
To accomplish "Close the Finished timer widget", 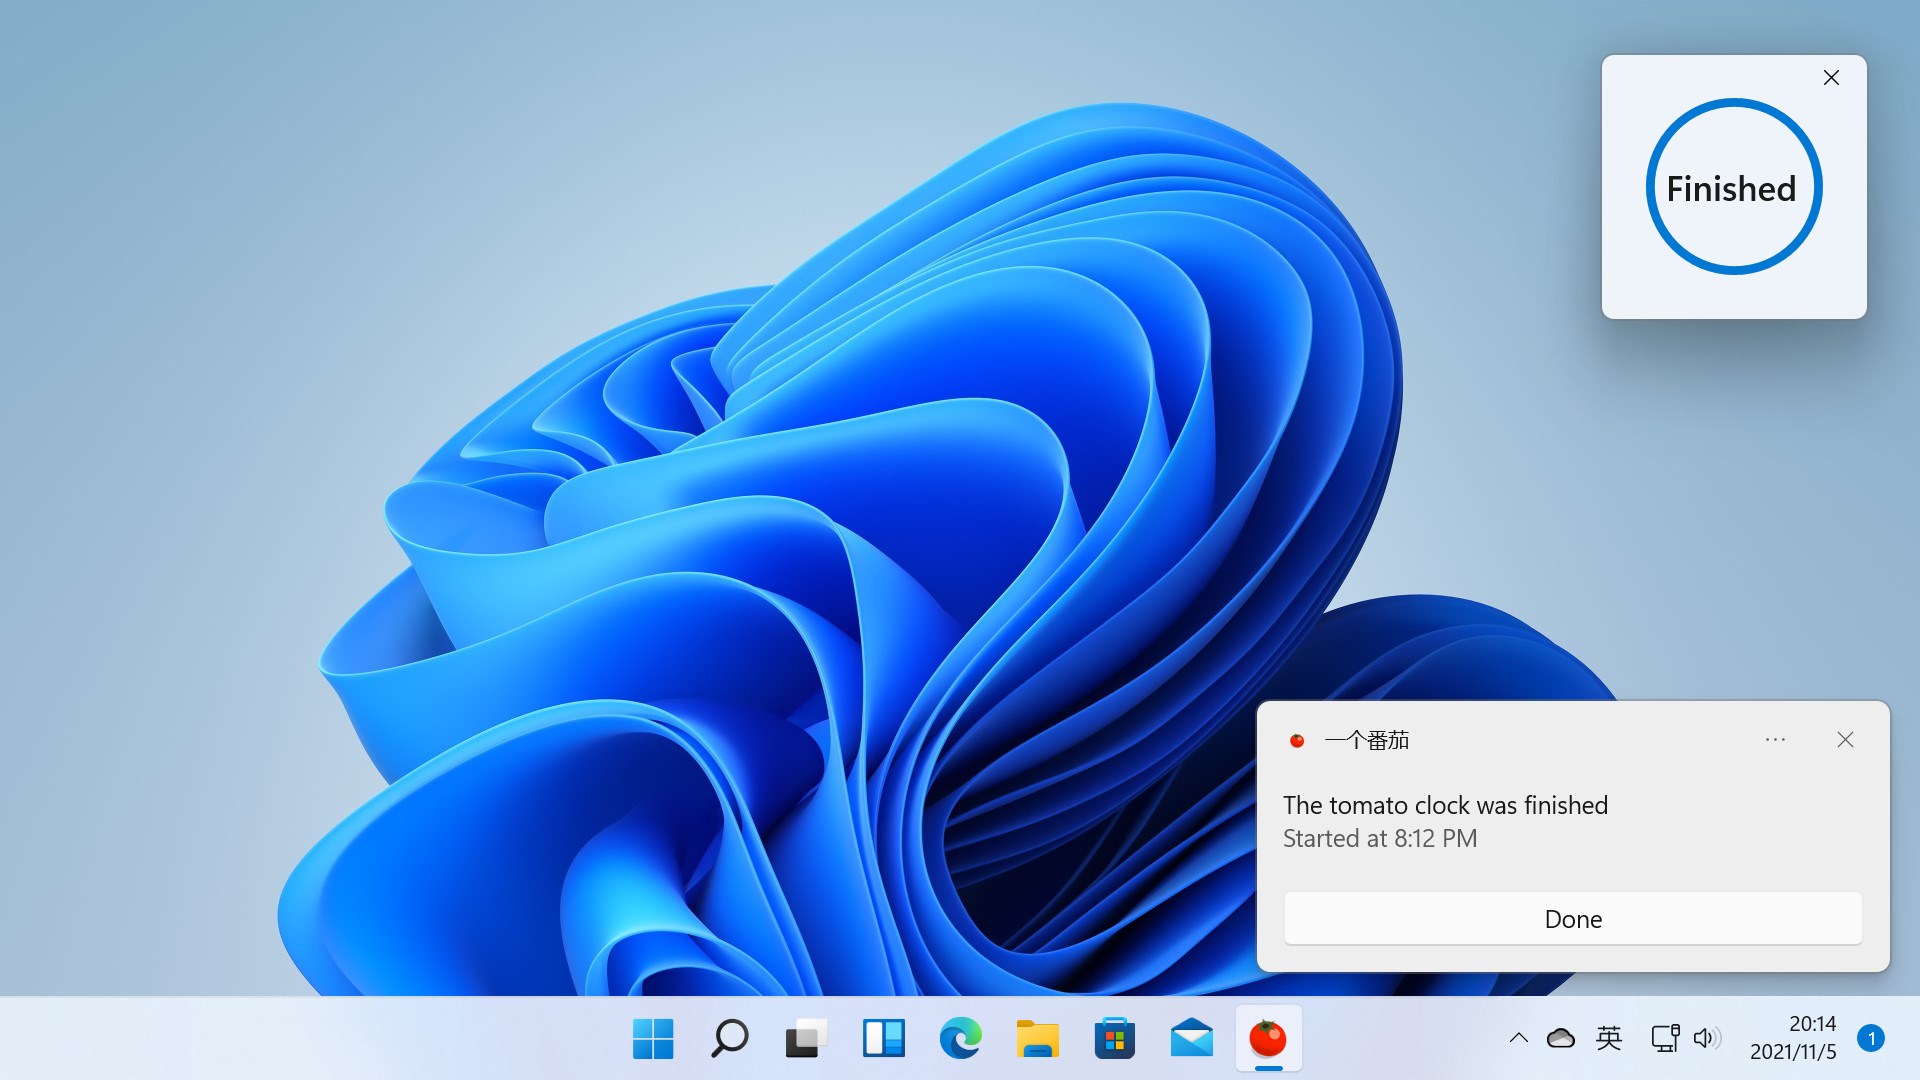I will (x=1831, y=78).
